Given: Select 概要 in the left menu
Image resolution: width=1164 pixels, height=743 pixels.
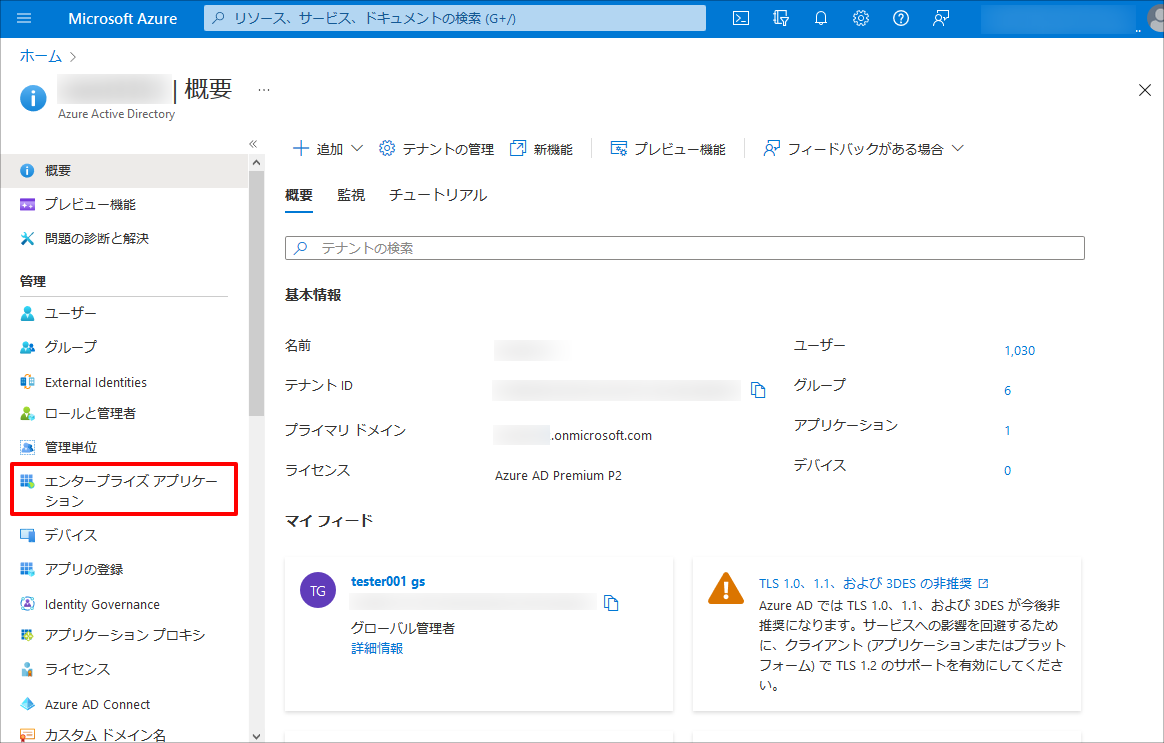Looking at the screenshot, I should [x=124, y=171].
